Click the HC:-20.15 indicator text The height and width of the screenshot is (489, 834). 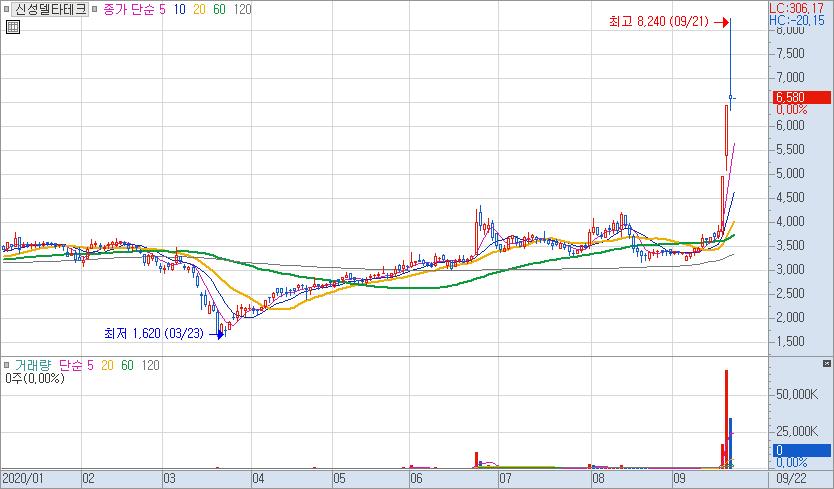point(797,20)
